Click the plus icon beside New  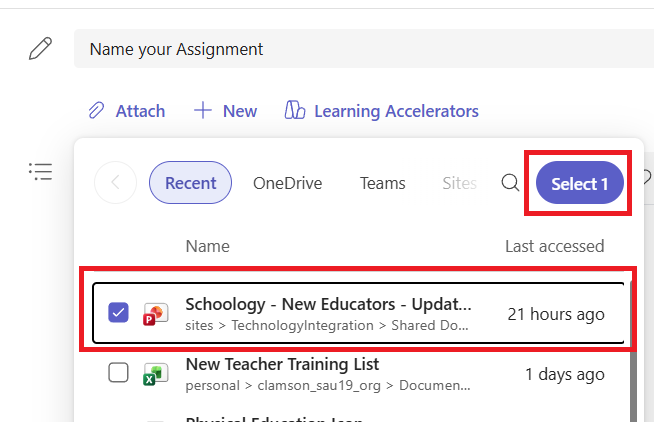[203, 111]
